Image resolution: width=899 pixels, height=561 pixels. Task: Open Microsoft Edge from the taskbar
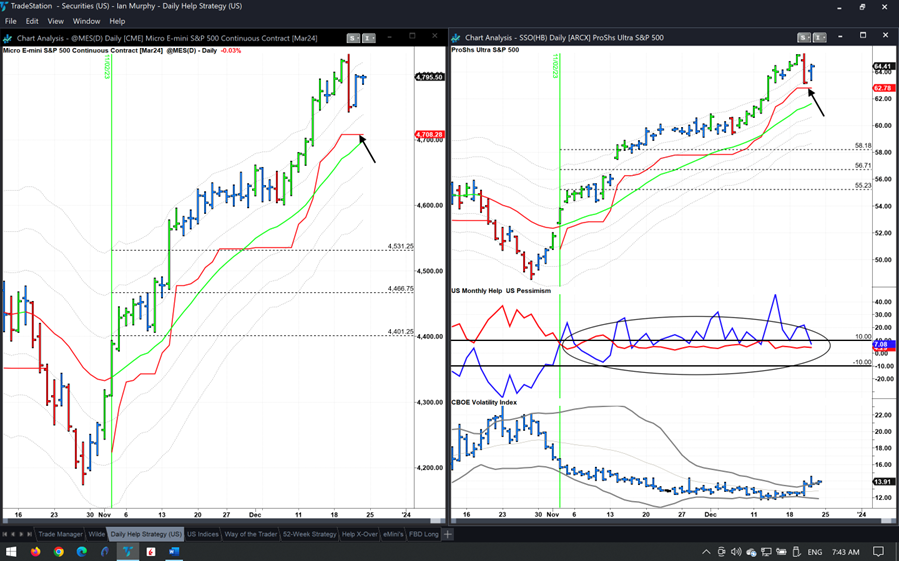tap(81, 552)
